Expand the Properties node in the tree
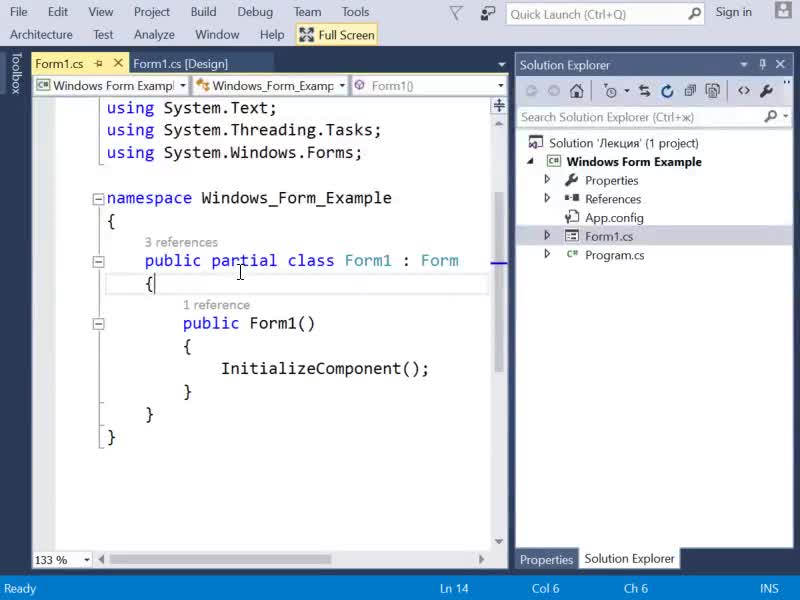 [x=547, y=180]
